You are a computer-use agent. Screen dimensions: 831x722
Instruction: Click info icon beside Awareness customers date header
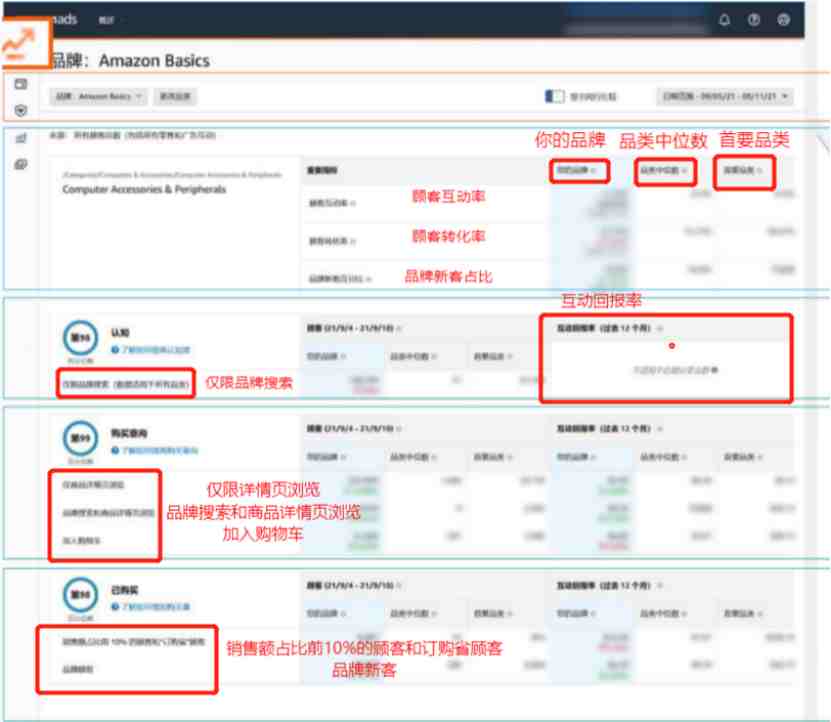(x=399, y=329)
